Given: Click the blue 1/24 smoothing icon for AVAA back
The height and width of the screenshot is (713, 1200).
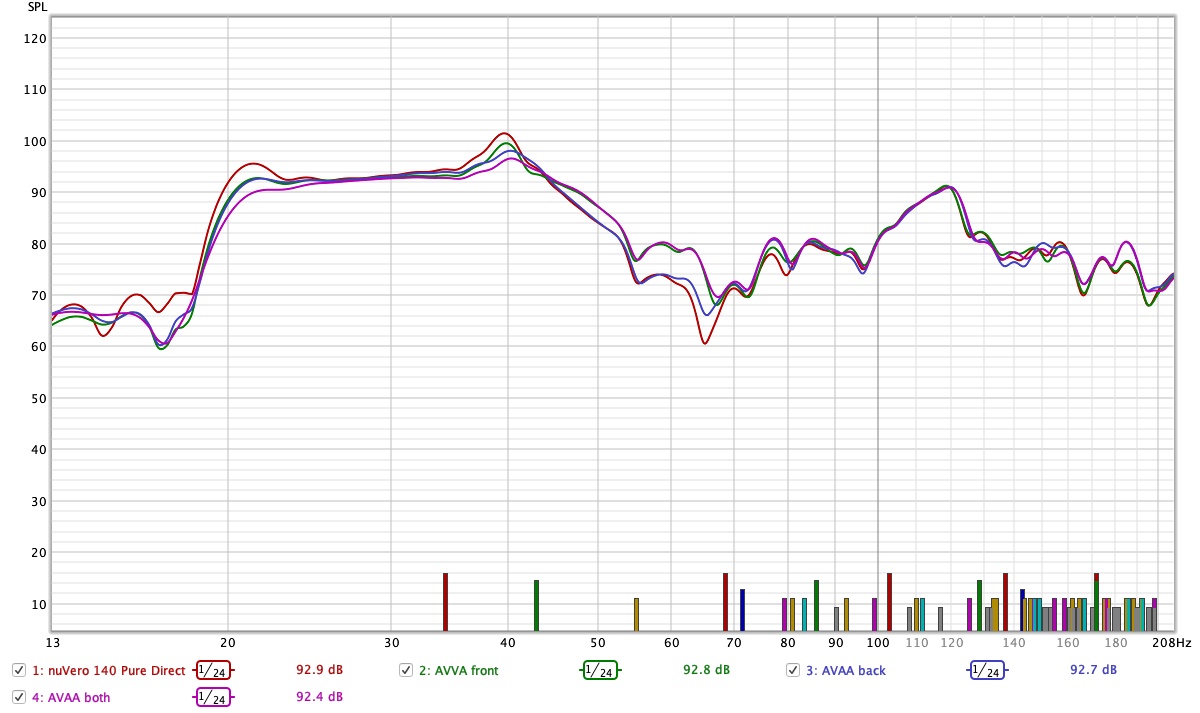Looking at the screenshot, I should [986, 670].
